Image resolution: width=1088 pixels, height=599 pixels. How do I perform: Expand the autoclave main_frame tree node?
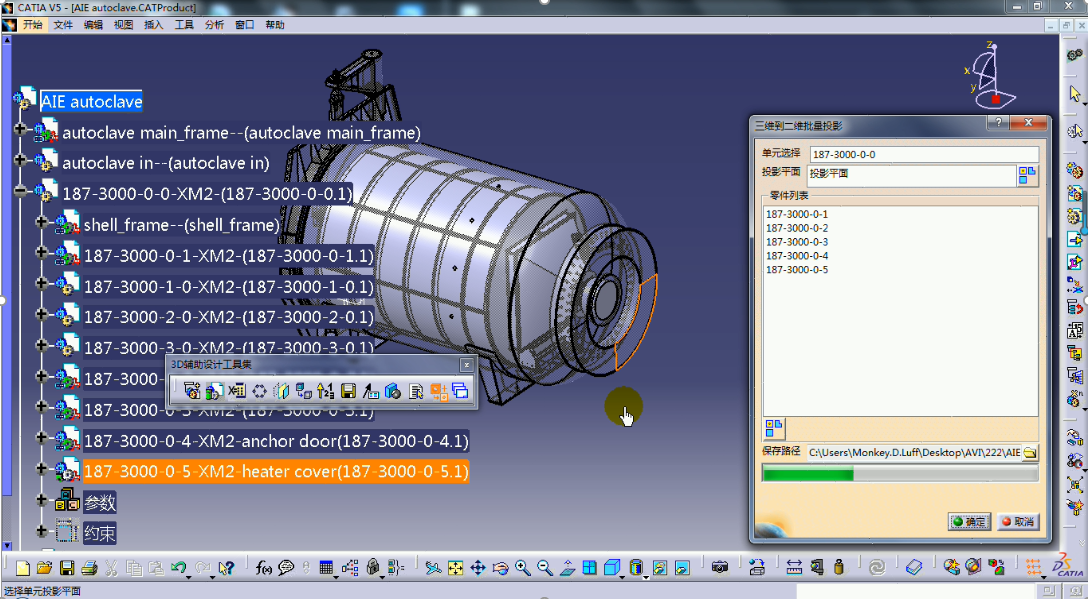pyautogui.click(x=22, y=130)
